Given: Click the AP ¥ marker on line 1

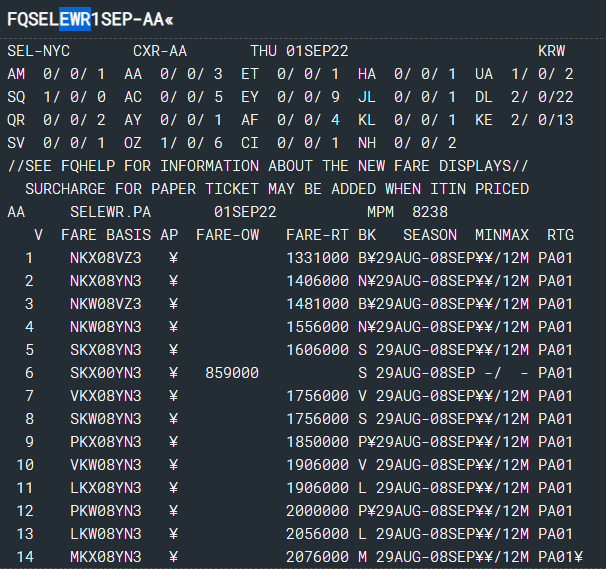Looking at the screenshot, I should [174, 258].
